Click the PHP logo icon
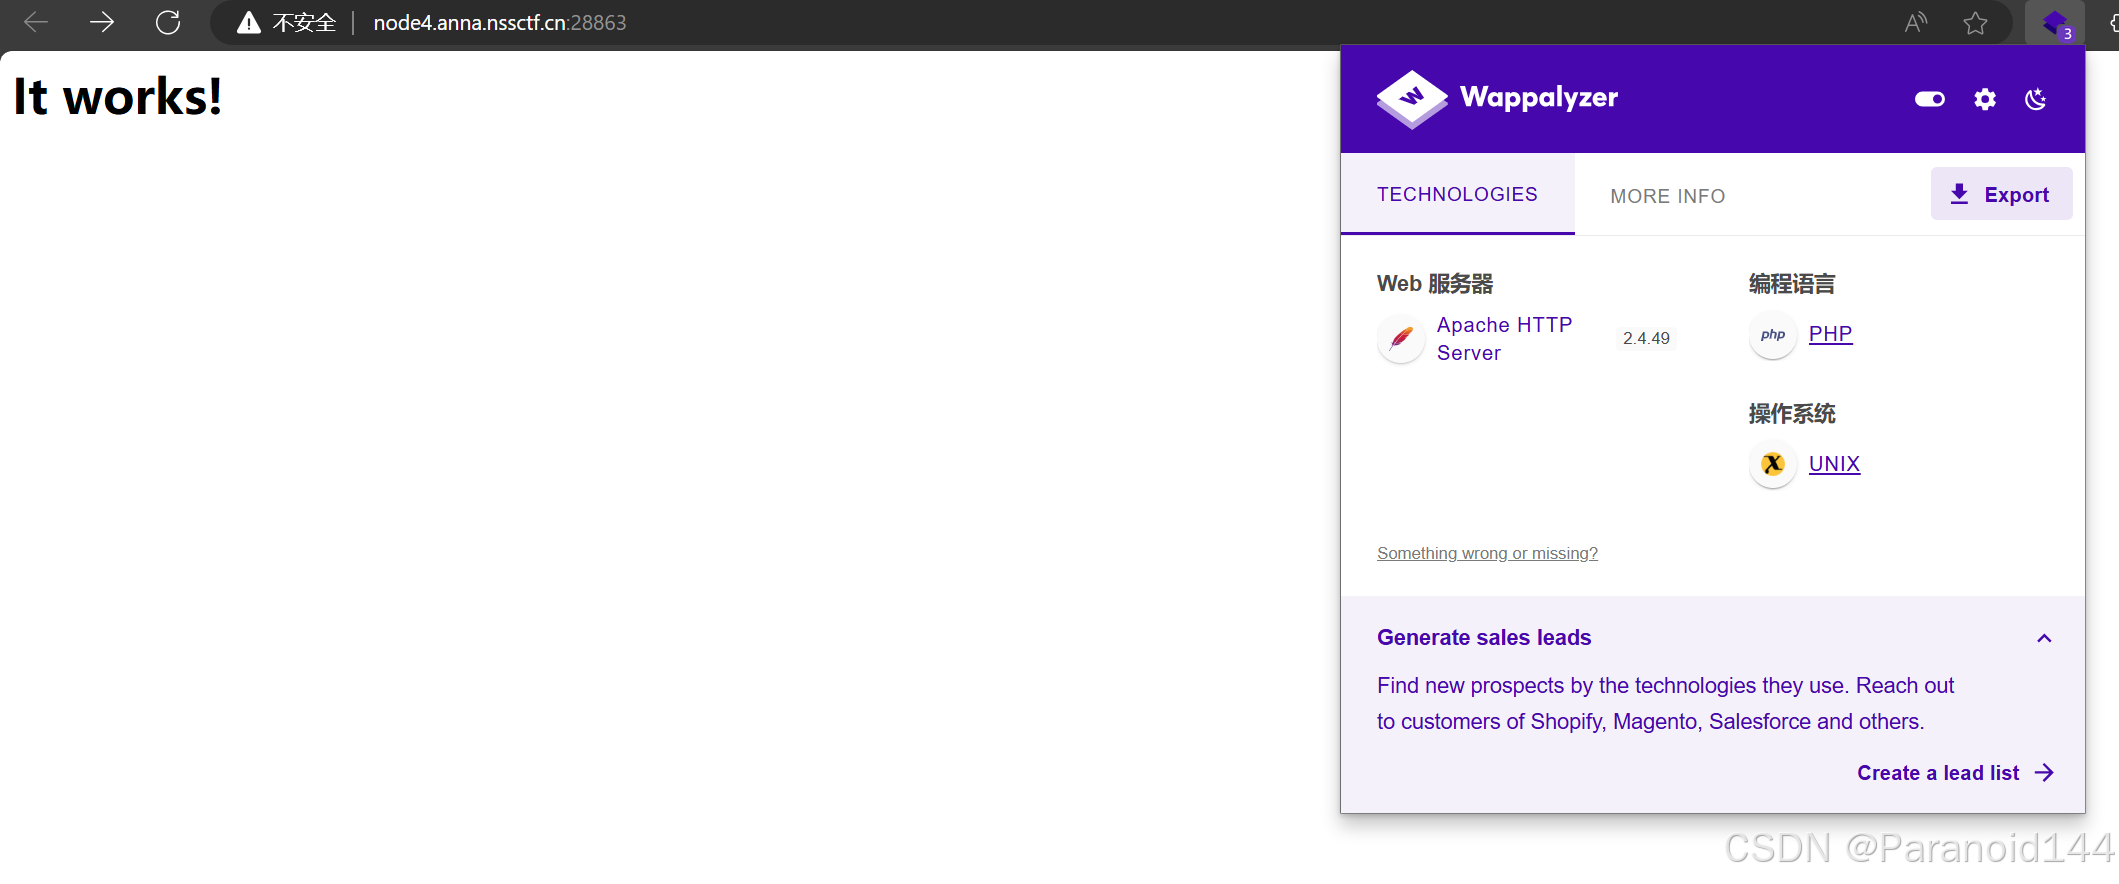The width and height of the screenshot is (2119, 884). pos(1773,334)
